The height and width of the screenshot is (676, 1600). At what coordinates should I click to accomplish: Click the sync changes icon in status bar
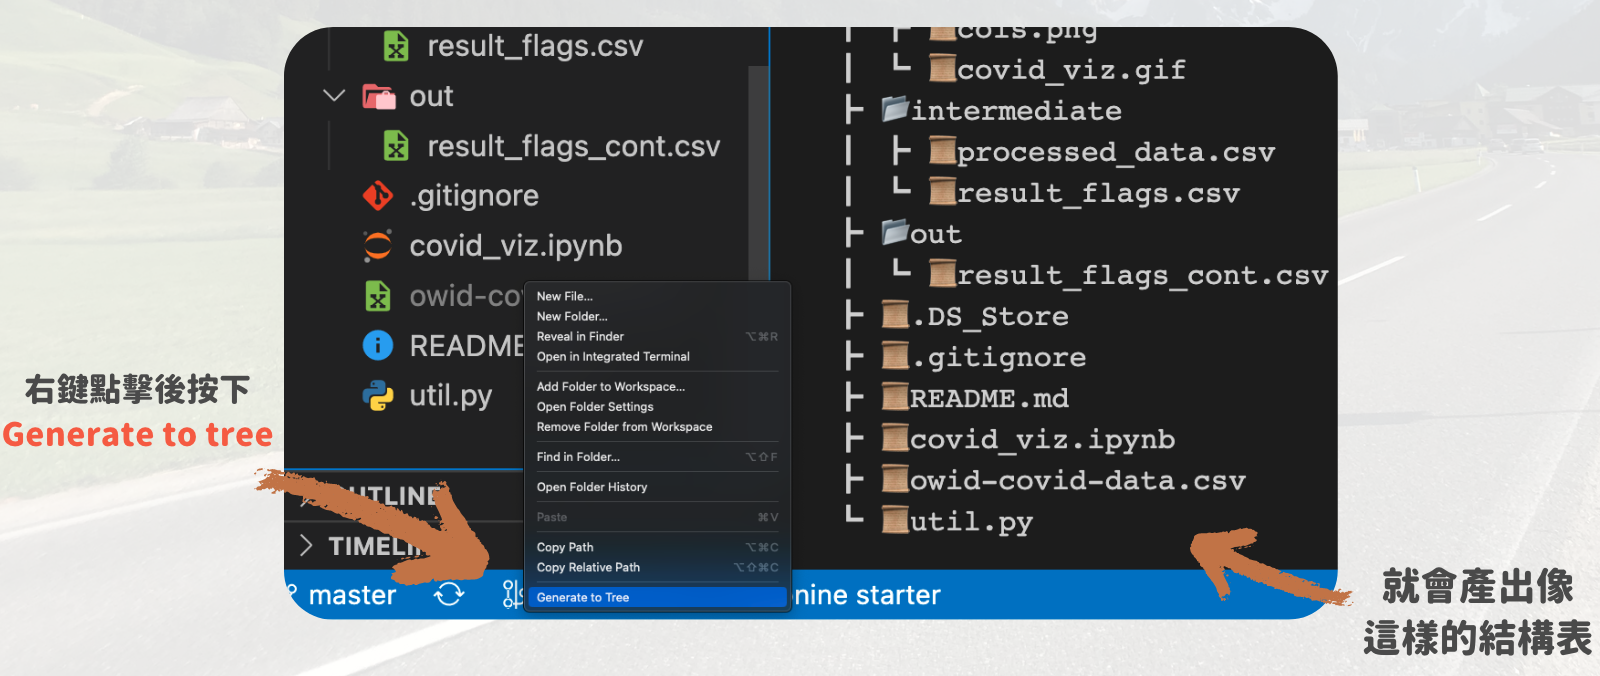[449, 594]
